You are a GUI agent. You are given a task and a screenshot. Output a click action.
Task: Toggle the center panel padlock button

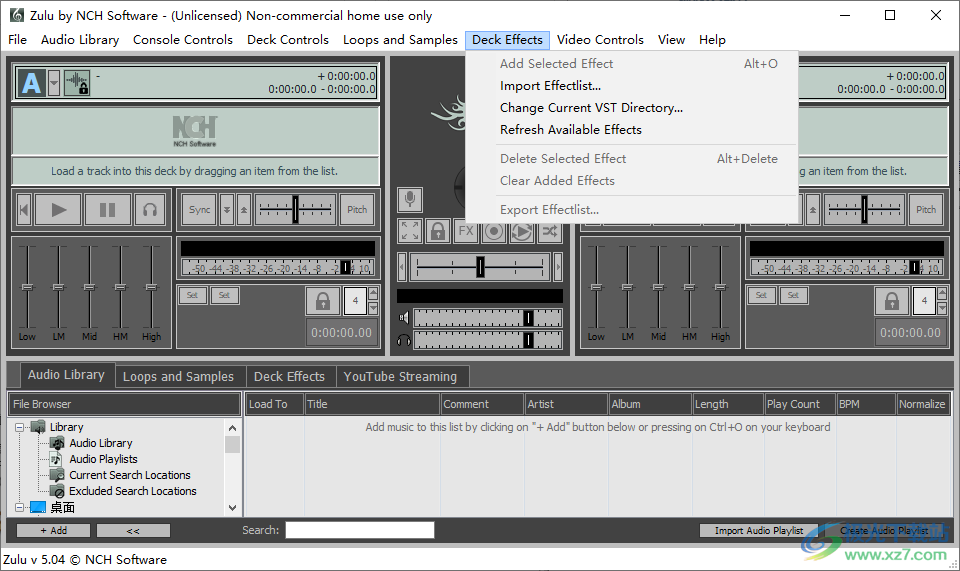[438, 232]
